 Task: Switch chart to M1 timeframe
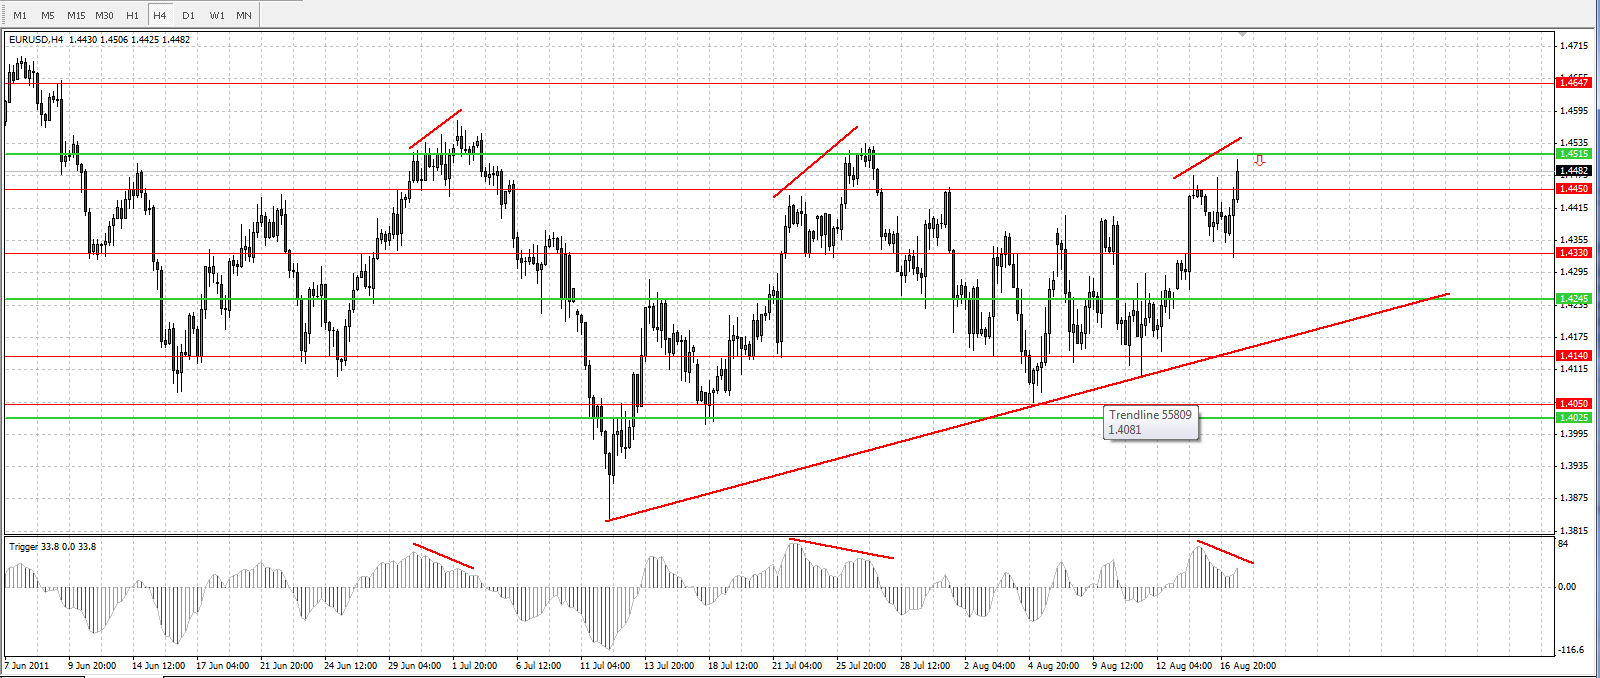[20, 15]
